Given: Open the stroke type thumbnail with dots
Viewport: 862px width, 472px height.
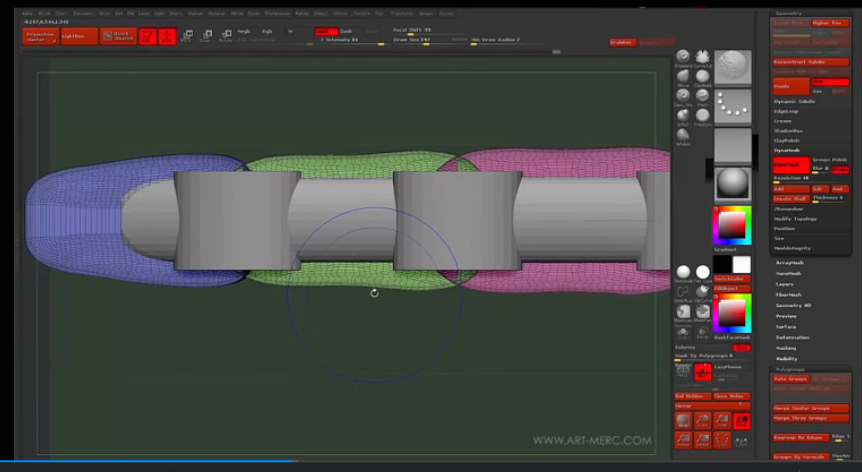Looking at the screenshot, I should (733, 105).
